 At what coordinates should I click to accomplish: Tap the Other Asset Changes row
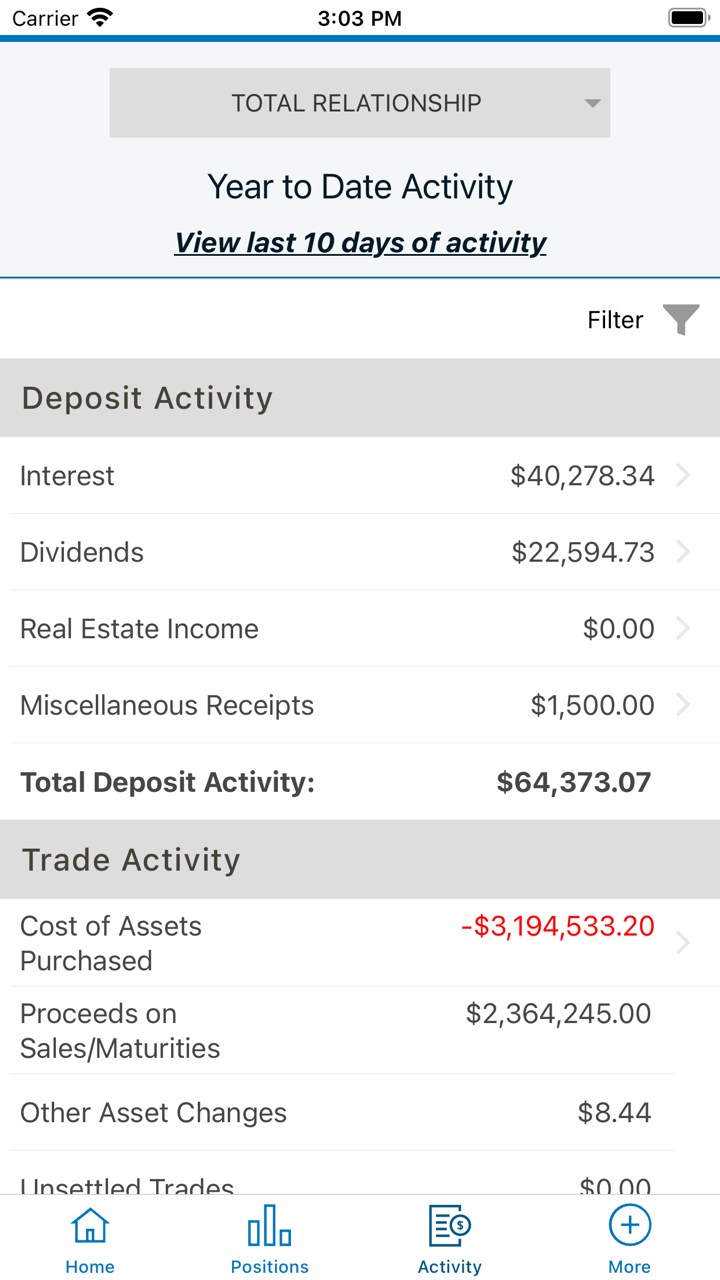pyautogui.click(x=340, y=1113)
